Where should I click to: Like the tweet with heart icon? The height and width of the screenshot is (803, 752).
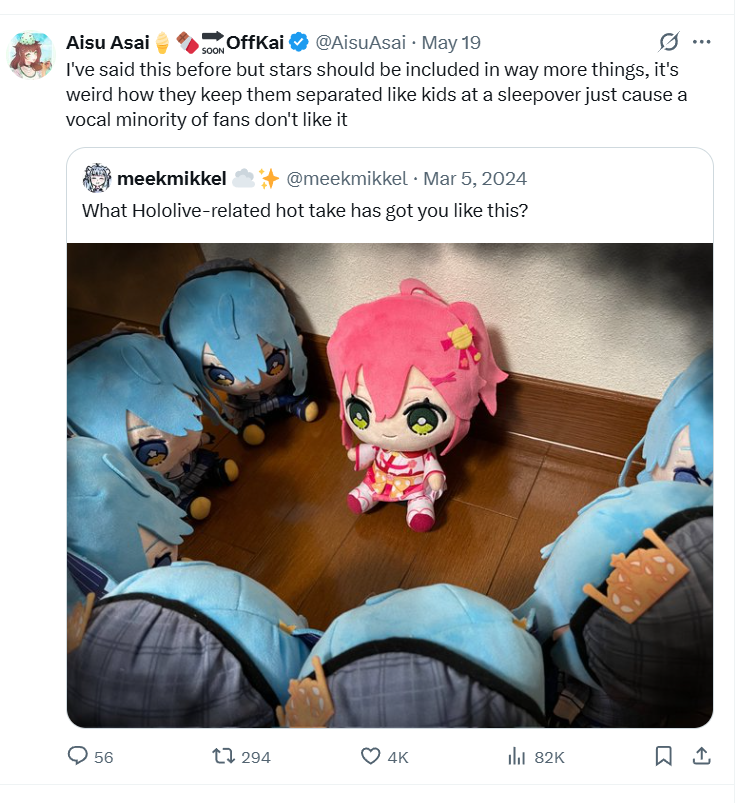[x=370, y=756]
